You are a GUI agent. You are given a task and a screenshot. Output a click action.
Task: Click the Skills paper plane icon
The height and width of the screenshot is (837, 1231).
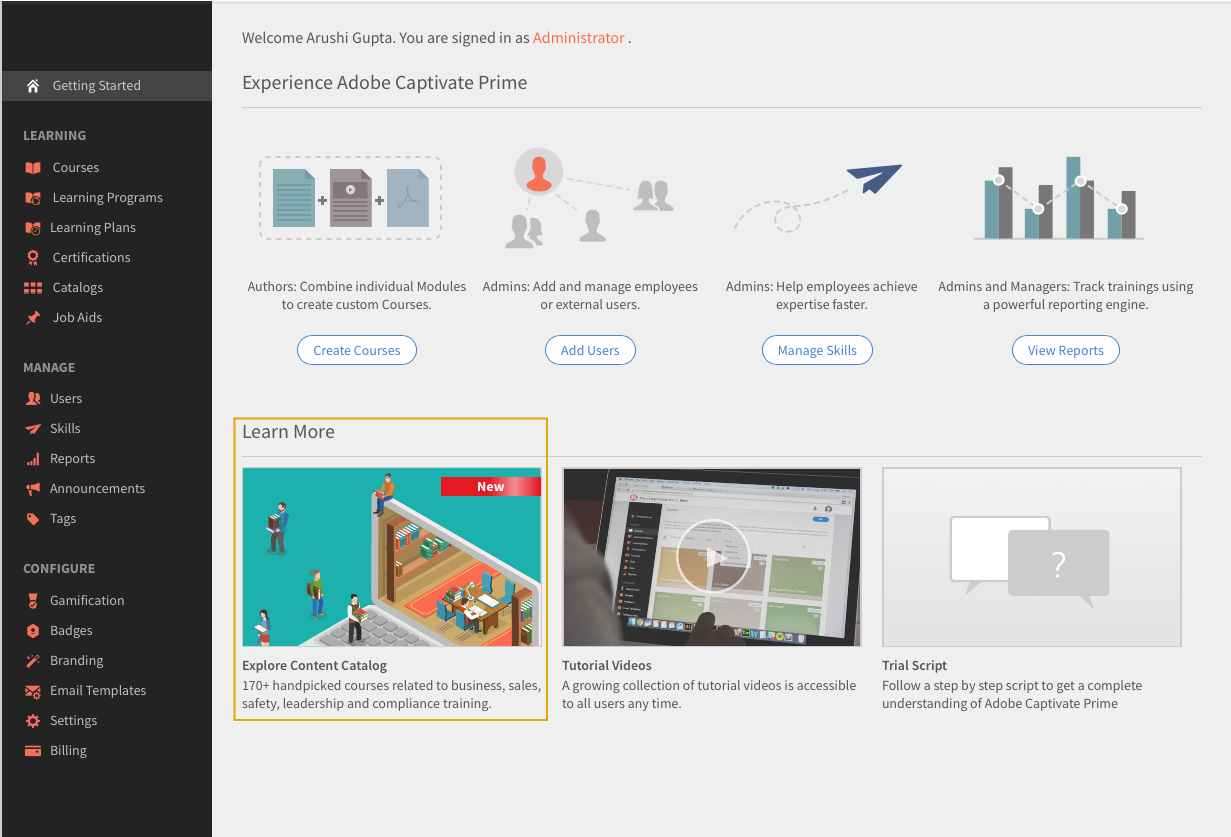tap(33, 429)
